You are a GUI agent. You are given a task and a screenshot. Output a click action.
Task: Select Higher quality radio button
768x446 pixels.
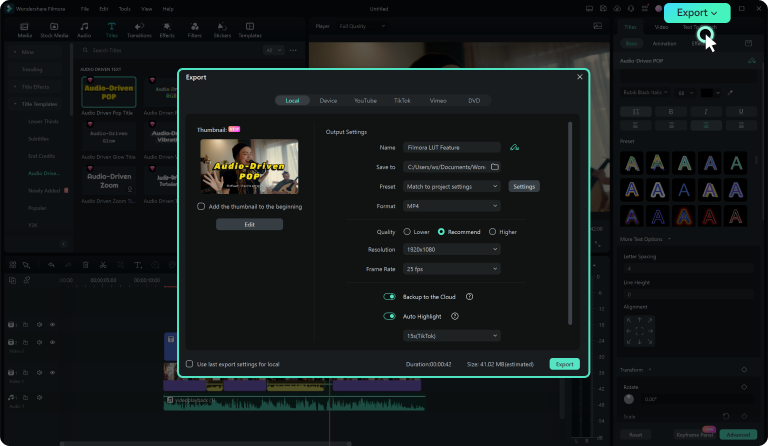click(492, 232)
